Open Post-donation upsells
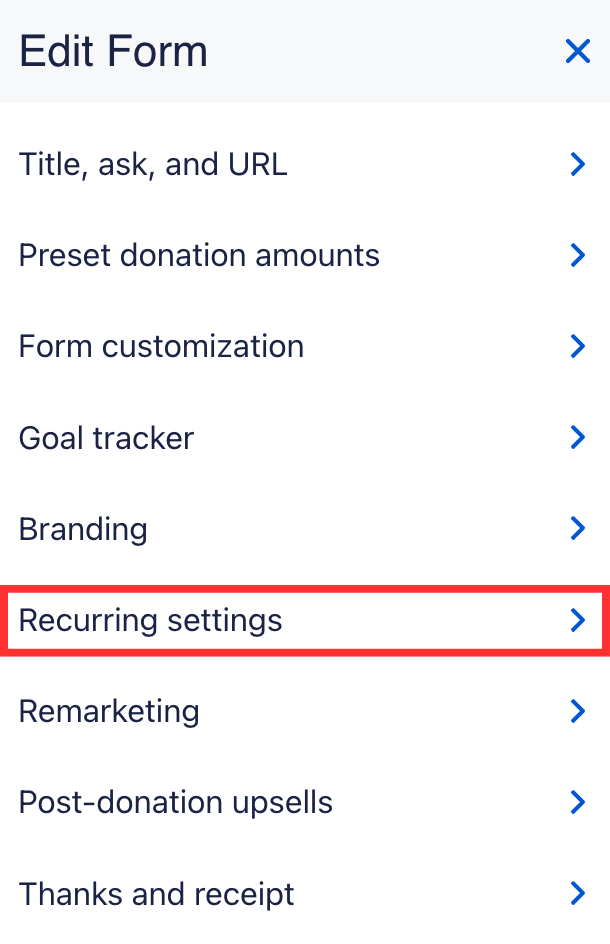This screenshot has height=944, width=610. pos(176,802)
